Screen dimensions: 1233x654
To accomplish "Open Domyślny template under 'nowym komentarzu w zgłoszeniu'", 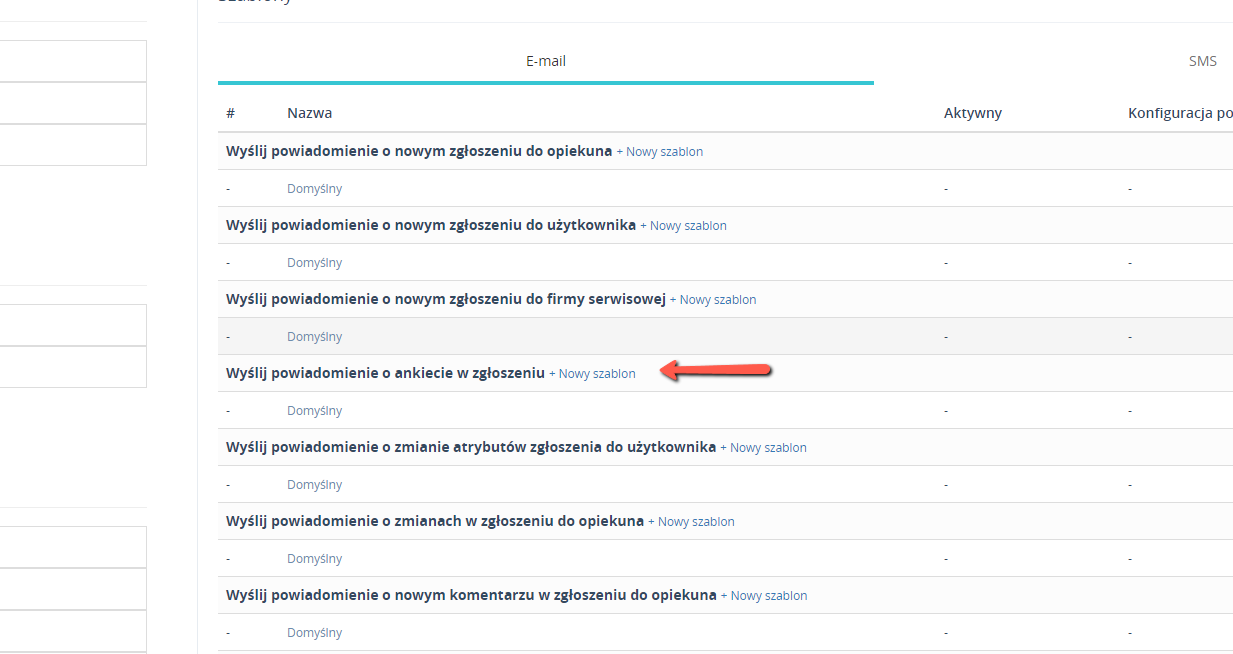I will (x=314, y=633).
